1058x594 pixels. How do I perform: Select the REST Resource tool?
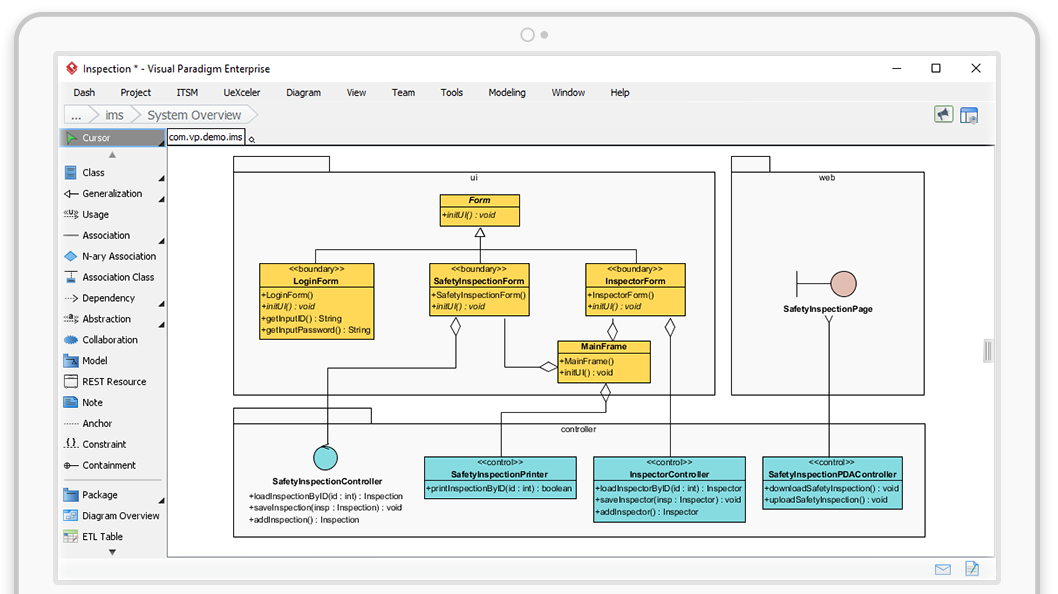click(113, 382)
